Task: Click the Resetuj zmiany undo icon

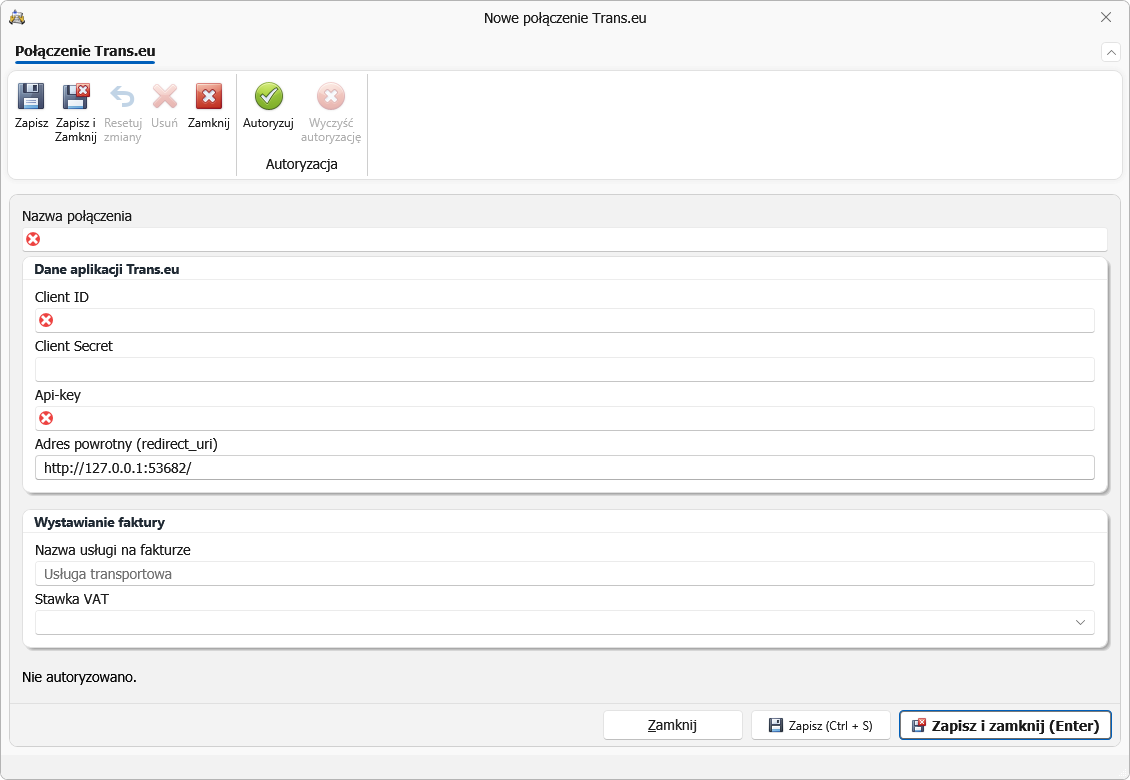Action: 122,96
